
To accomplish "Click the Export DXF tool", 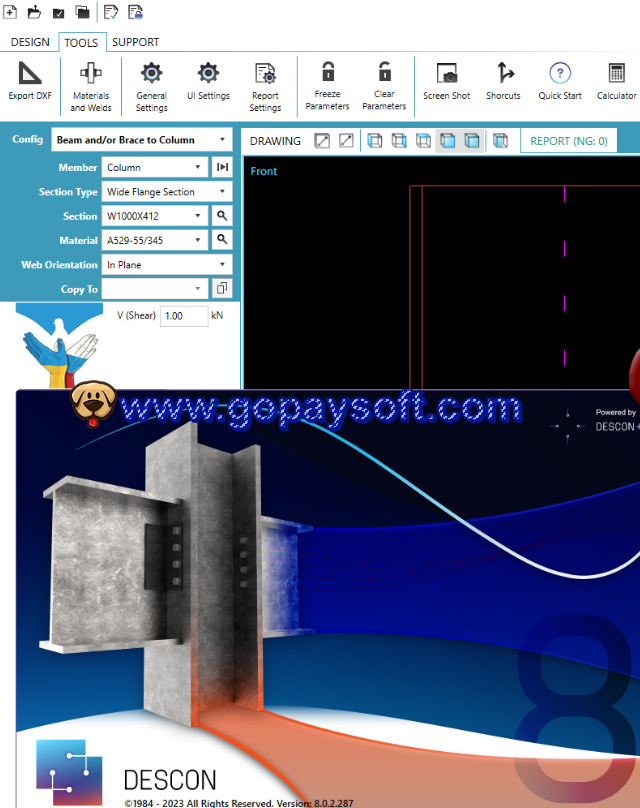I will pyautogui.click(x=30, y=81).
